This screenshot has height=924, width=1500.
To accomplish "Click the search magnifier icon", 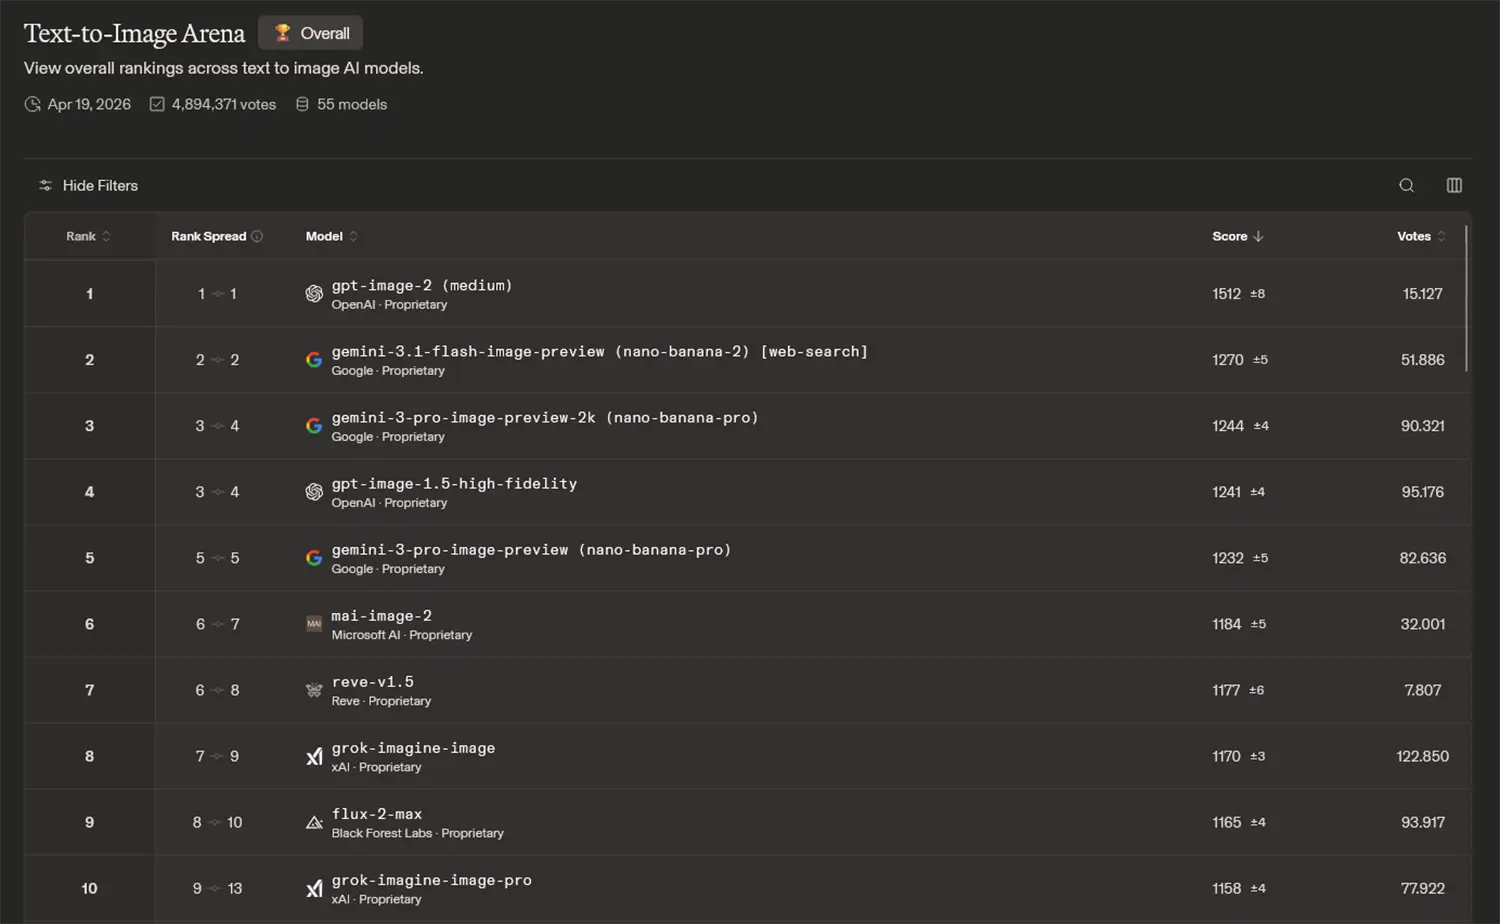I will pyautogui.click(x=1406, y=185).
